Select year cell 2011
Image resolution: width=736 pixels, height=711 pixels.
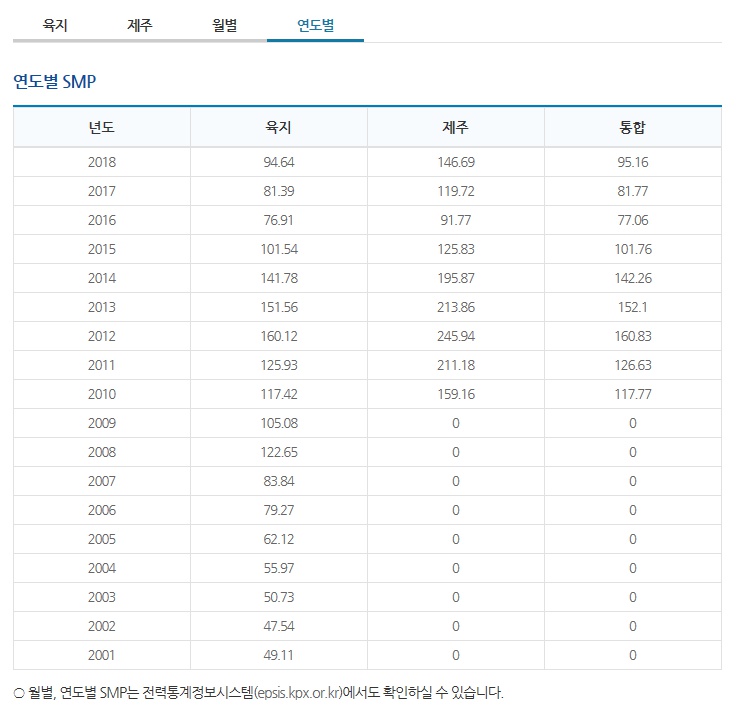(x=101, y=366)
